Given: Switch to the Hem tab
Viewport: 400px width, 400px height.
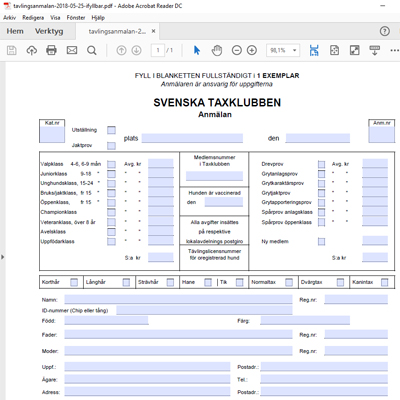Looking at the screenshot, I should click(x=15, y=31).
